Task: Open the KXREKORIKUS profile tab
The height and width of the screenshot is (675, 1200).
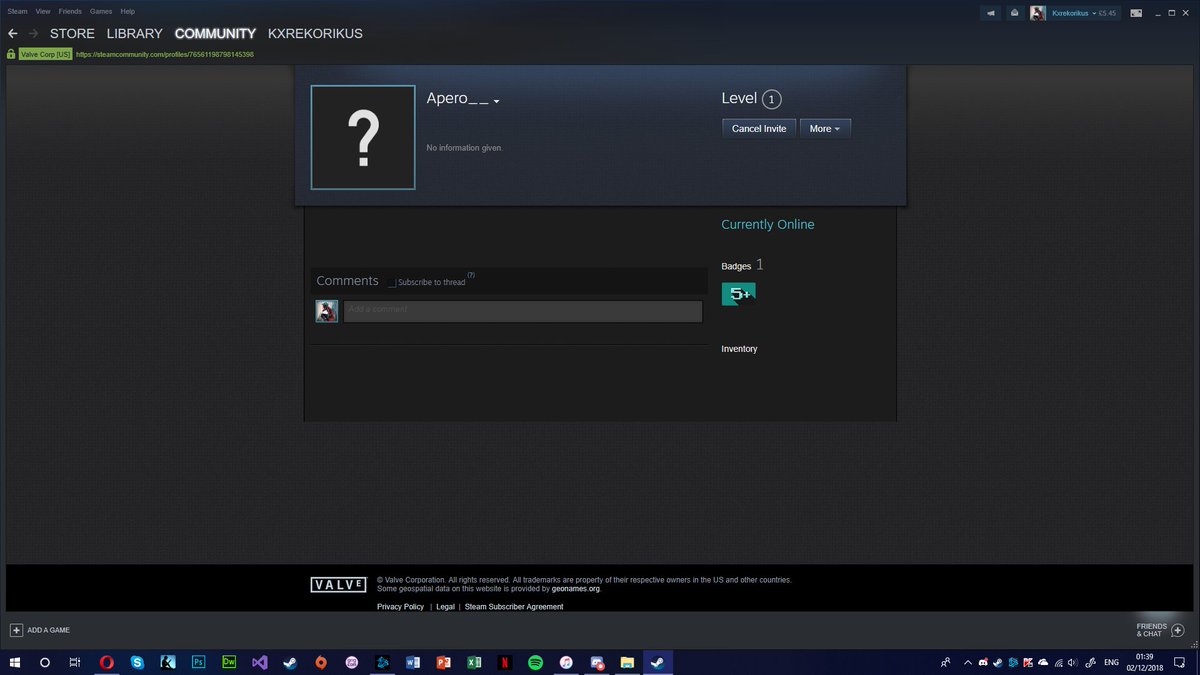Action: pos(315,34)
